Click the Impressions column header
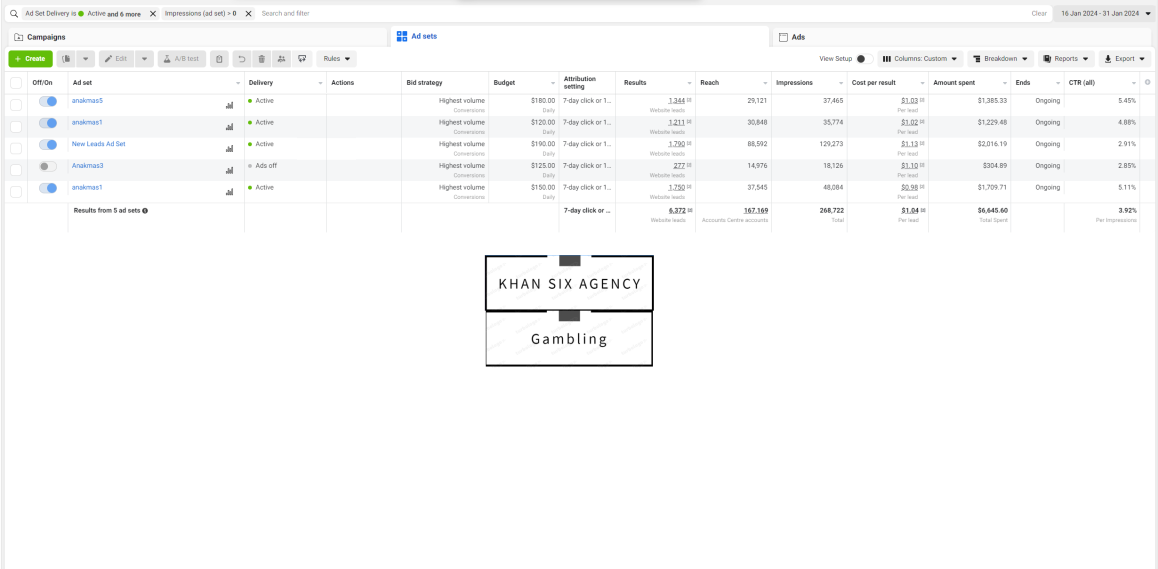Image resolution: width=1158 pixels, height=569 pixels. pyautogui.click(x=794, y=83)
